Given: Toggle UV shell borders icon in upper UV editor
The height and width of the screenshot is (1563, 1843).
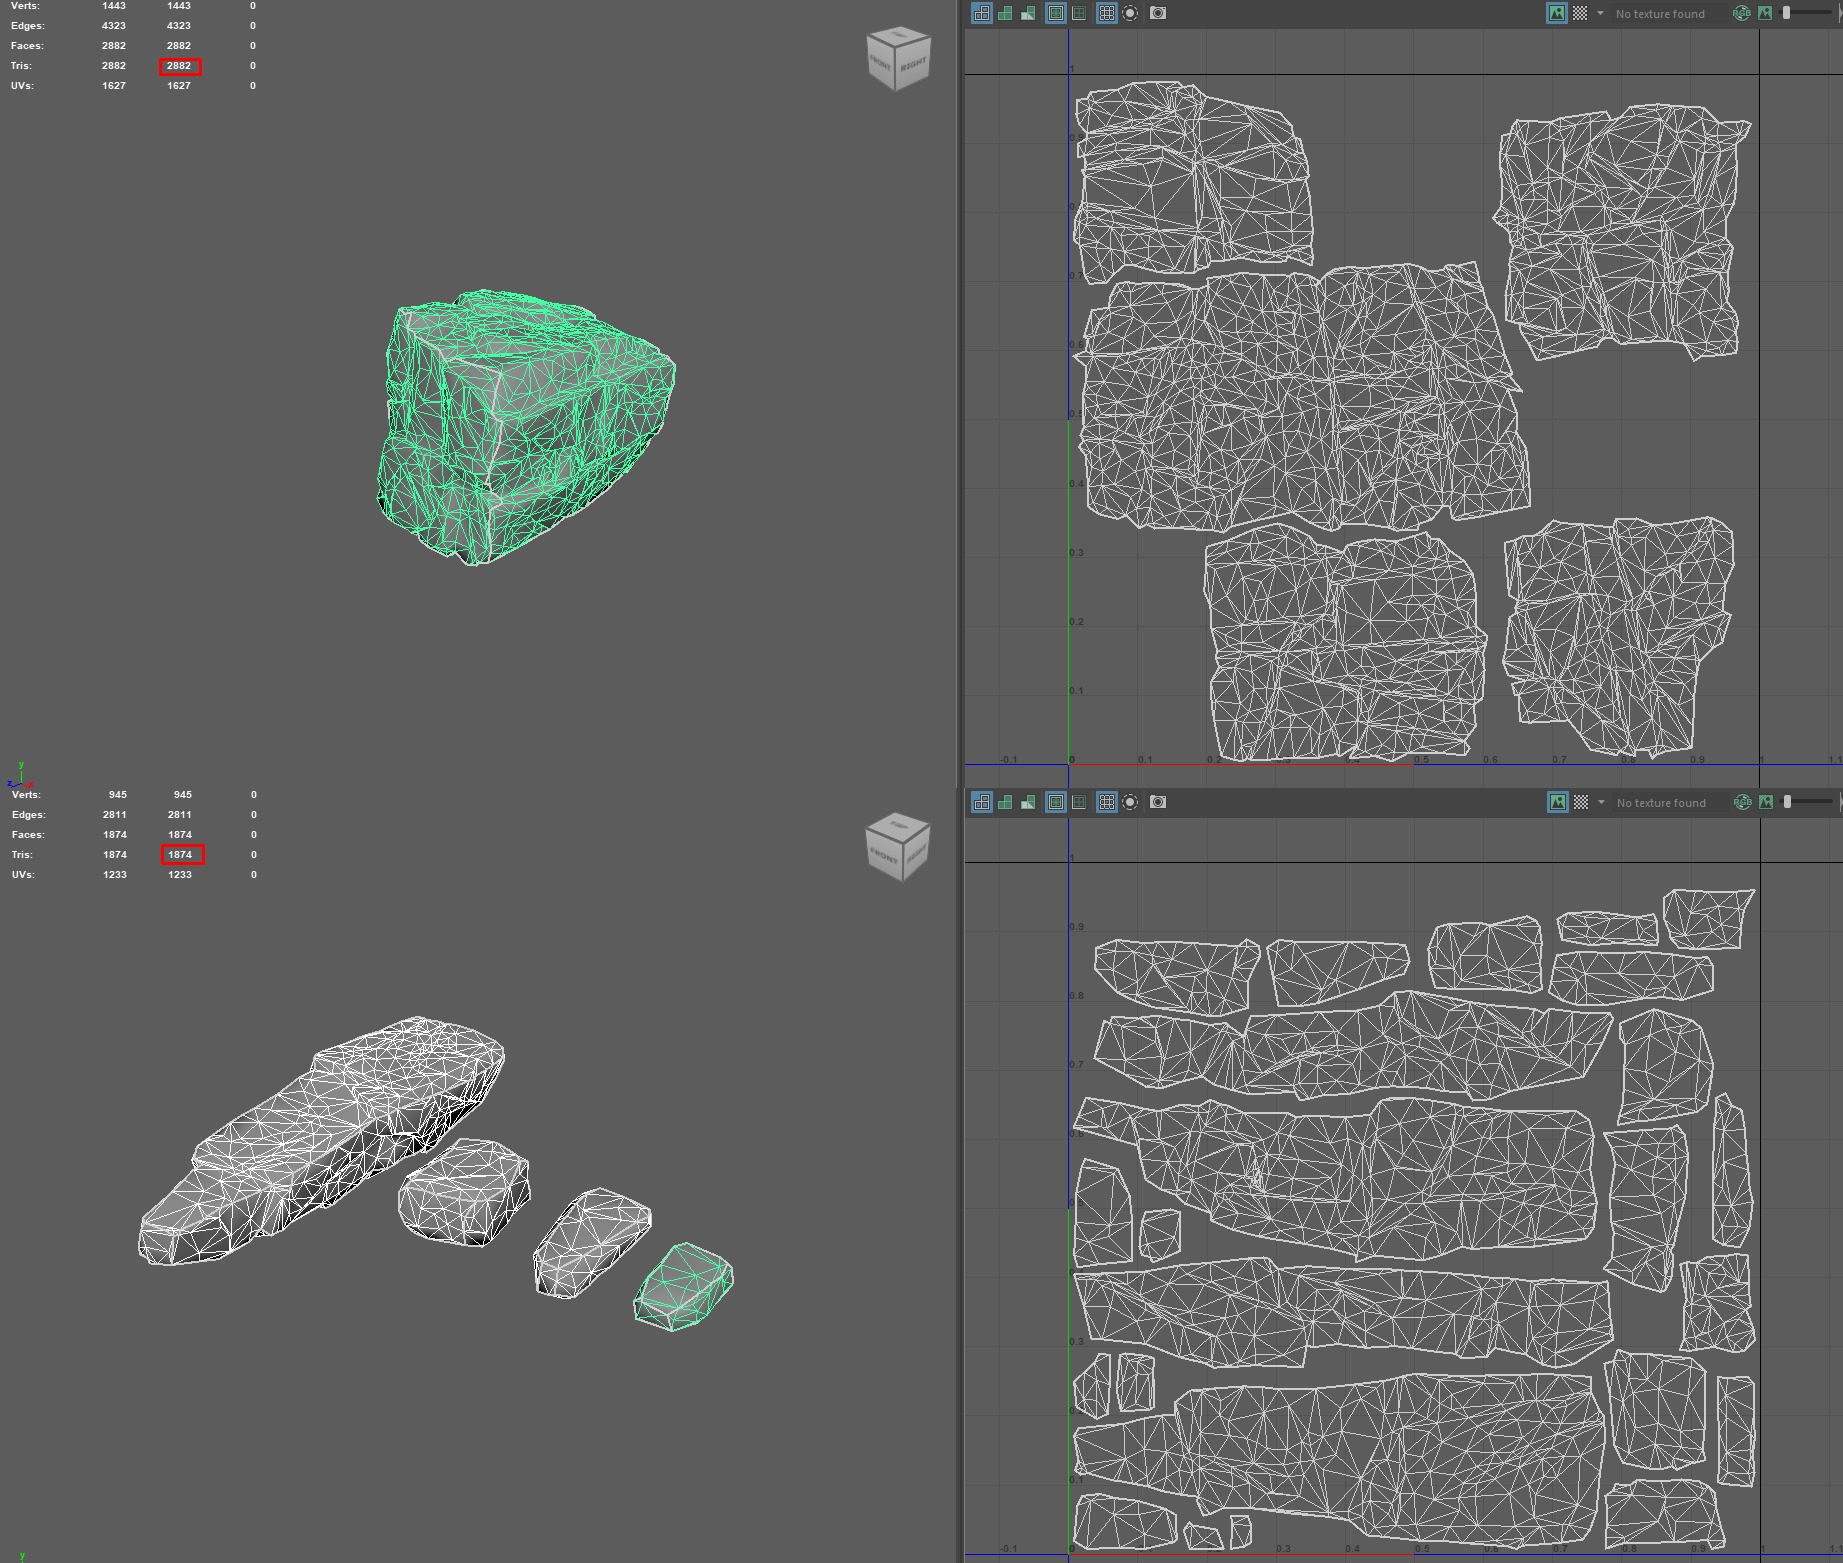Looking at the screenshot, I should point(1079,13).
